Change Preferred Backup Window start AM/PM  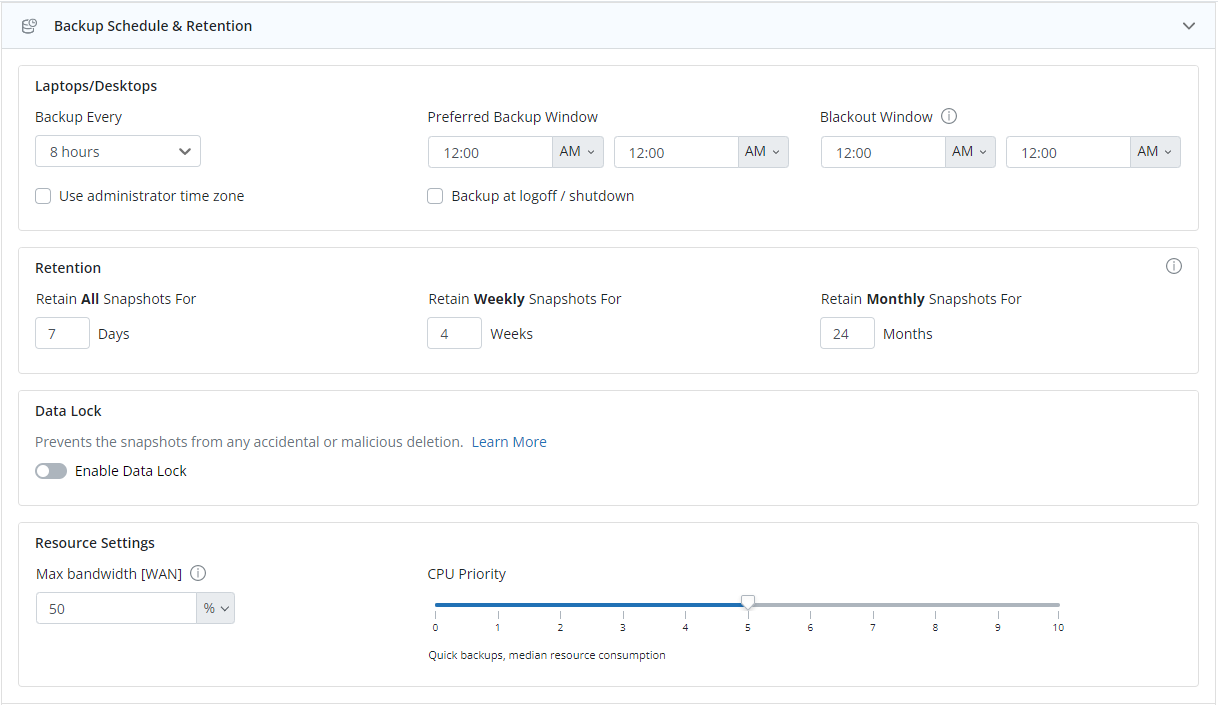coord(578,152)
